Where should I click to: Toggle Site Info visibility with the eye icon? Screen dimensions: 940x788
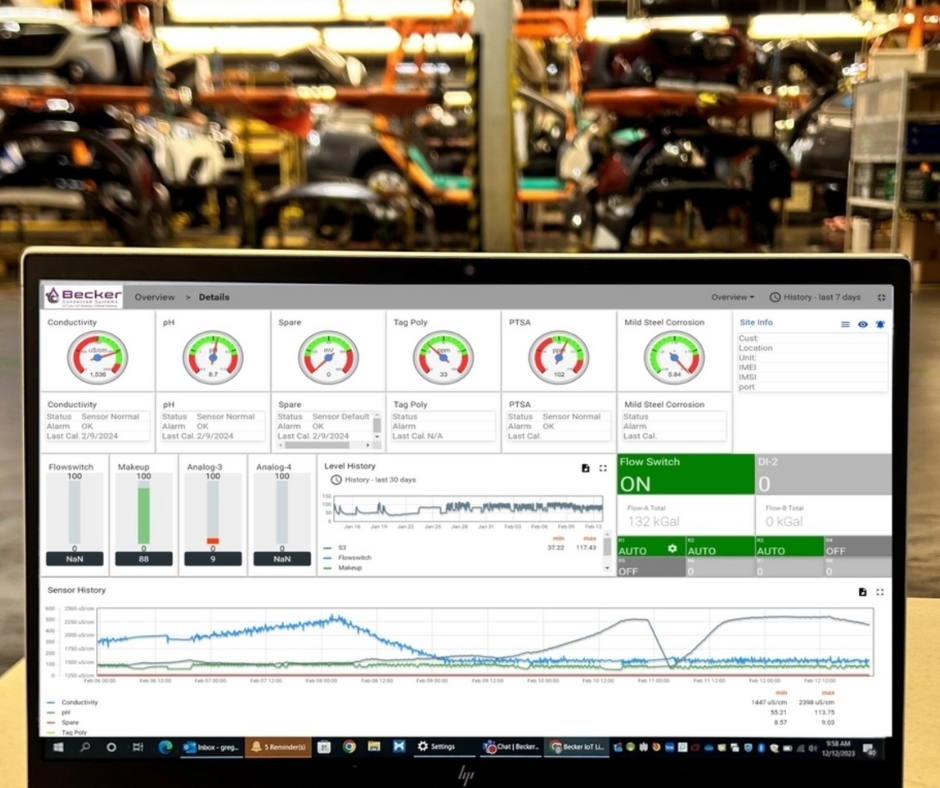[862, 324]
